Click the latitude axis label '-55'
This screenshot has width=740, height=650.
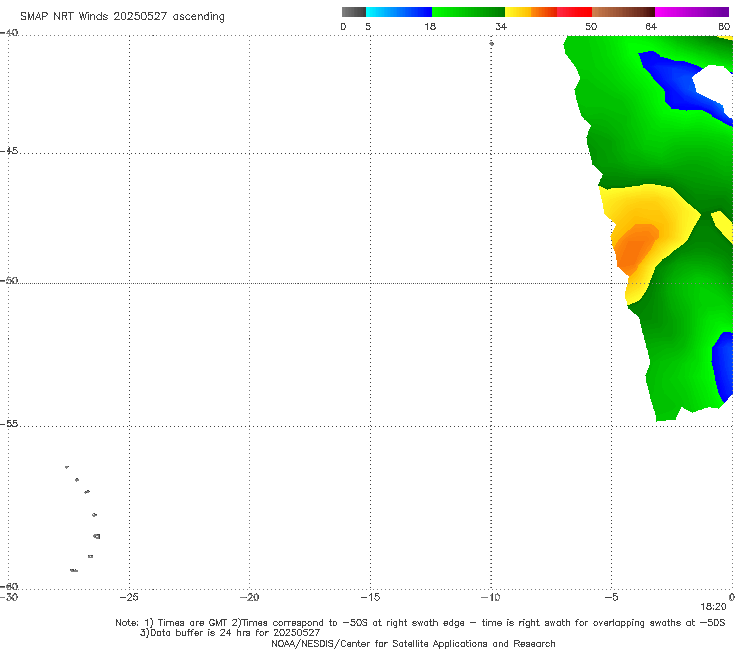click(x=9, y=423)
